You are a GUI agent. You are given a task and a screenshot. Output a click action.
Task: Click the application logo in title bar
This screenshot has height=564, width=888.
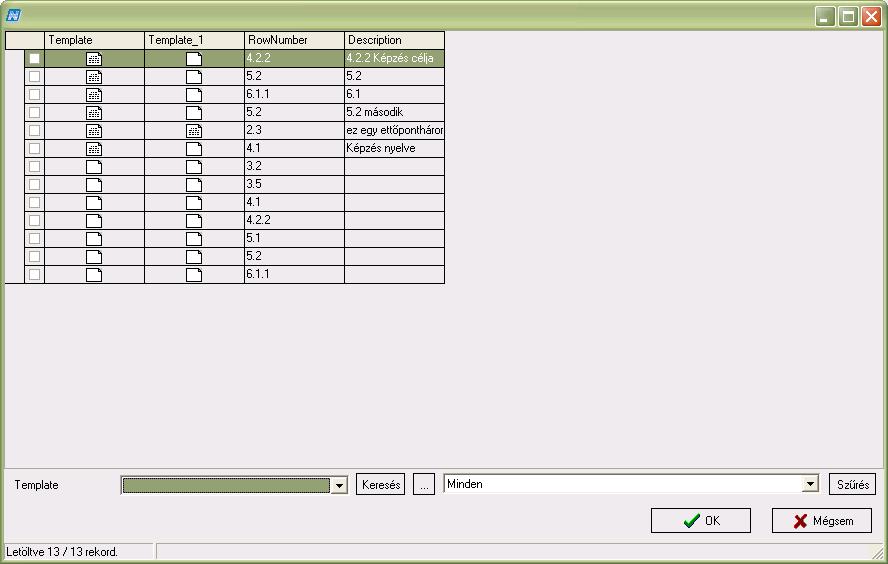tap(13, 16)
